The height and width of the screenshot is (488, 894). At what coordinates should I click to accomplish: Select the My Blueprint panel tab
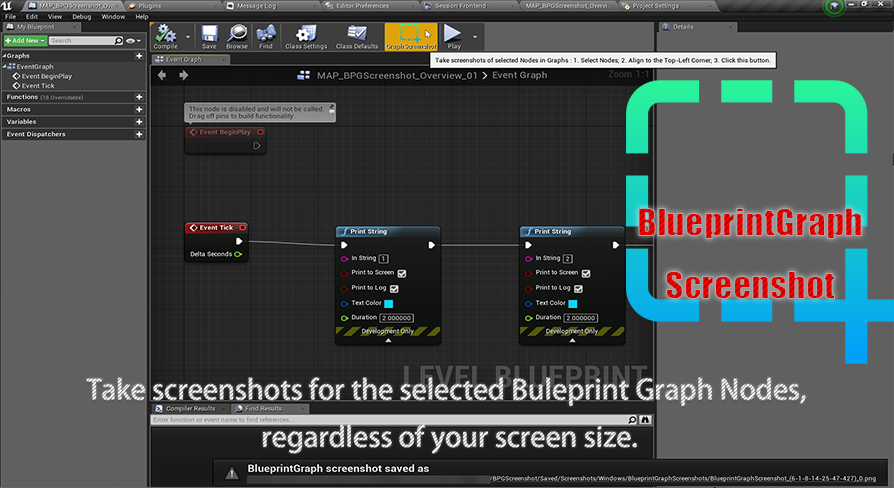[x=40, y=27]
